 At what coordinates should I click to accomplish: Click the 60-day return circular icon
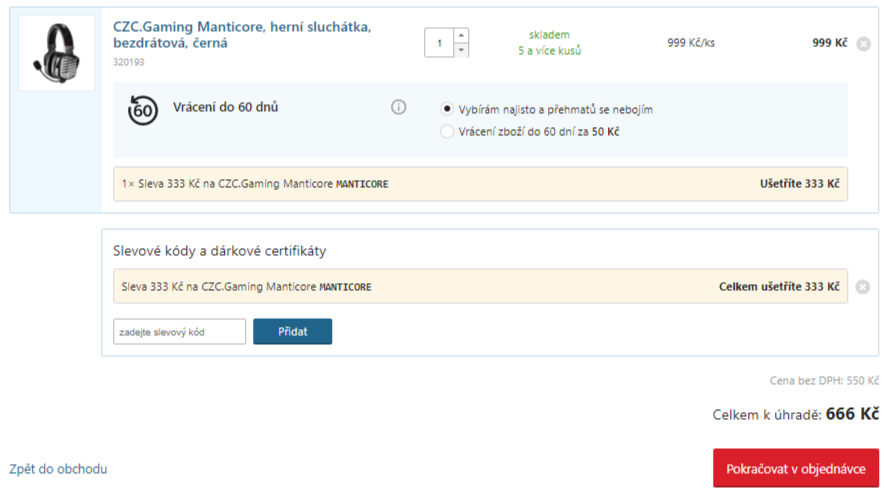click(x=142, y=110)
